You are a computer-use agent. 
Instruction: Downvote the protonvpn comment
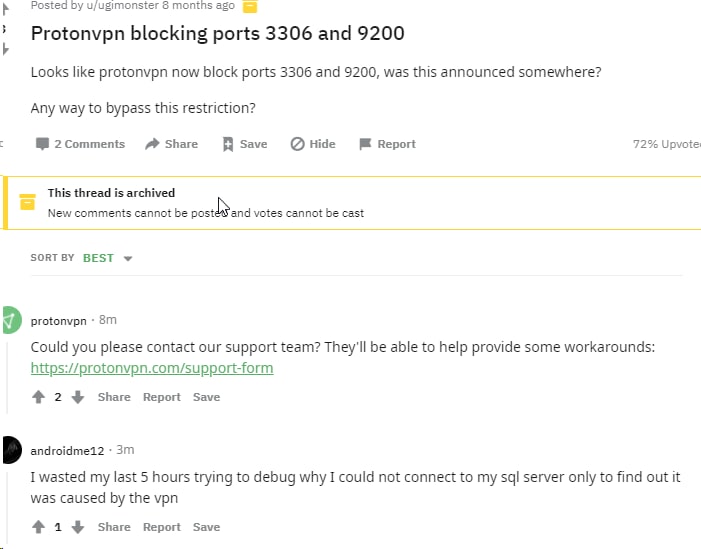pos(78,397)
